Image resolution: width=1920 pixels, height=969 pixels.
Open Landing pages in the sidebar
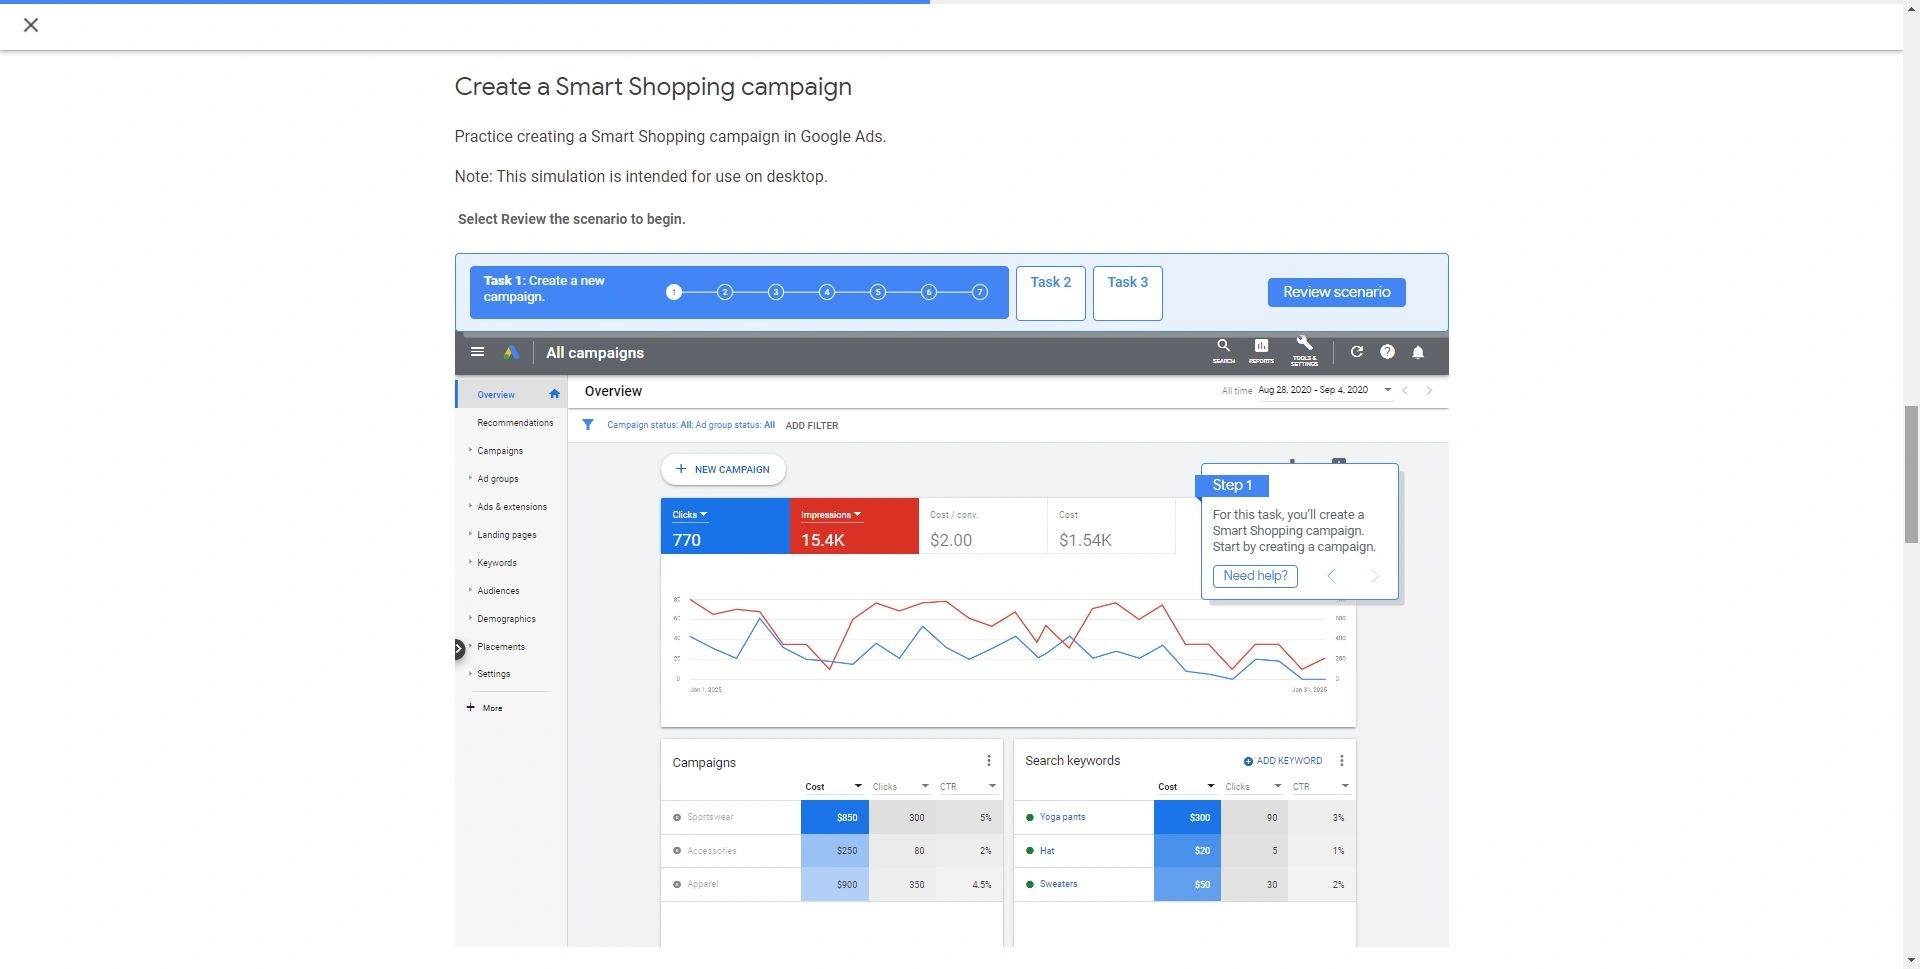pos(506,535)
